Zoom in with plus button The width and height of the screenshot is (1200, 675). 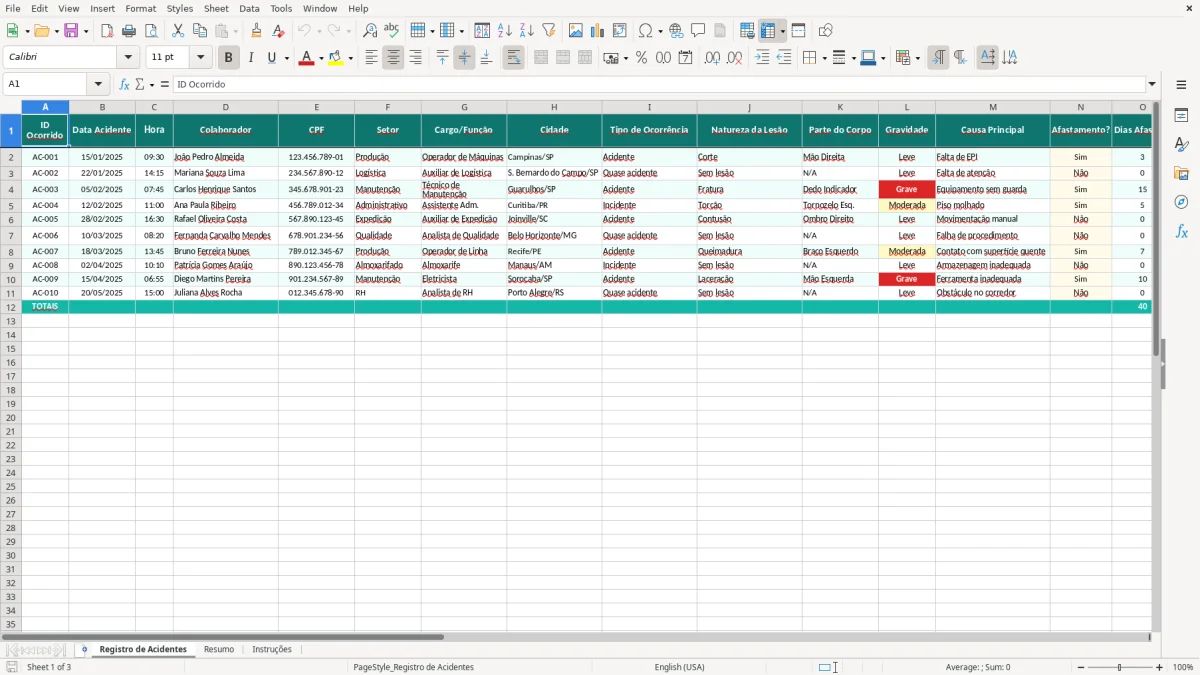point(1160,667)
